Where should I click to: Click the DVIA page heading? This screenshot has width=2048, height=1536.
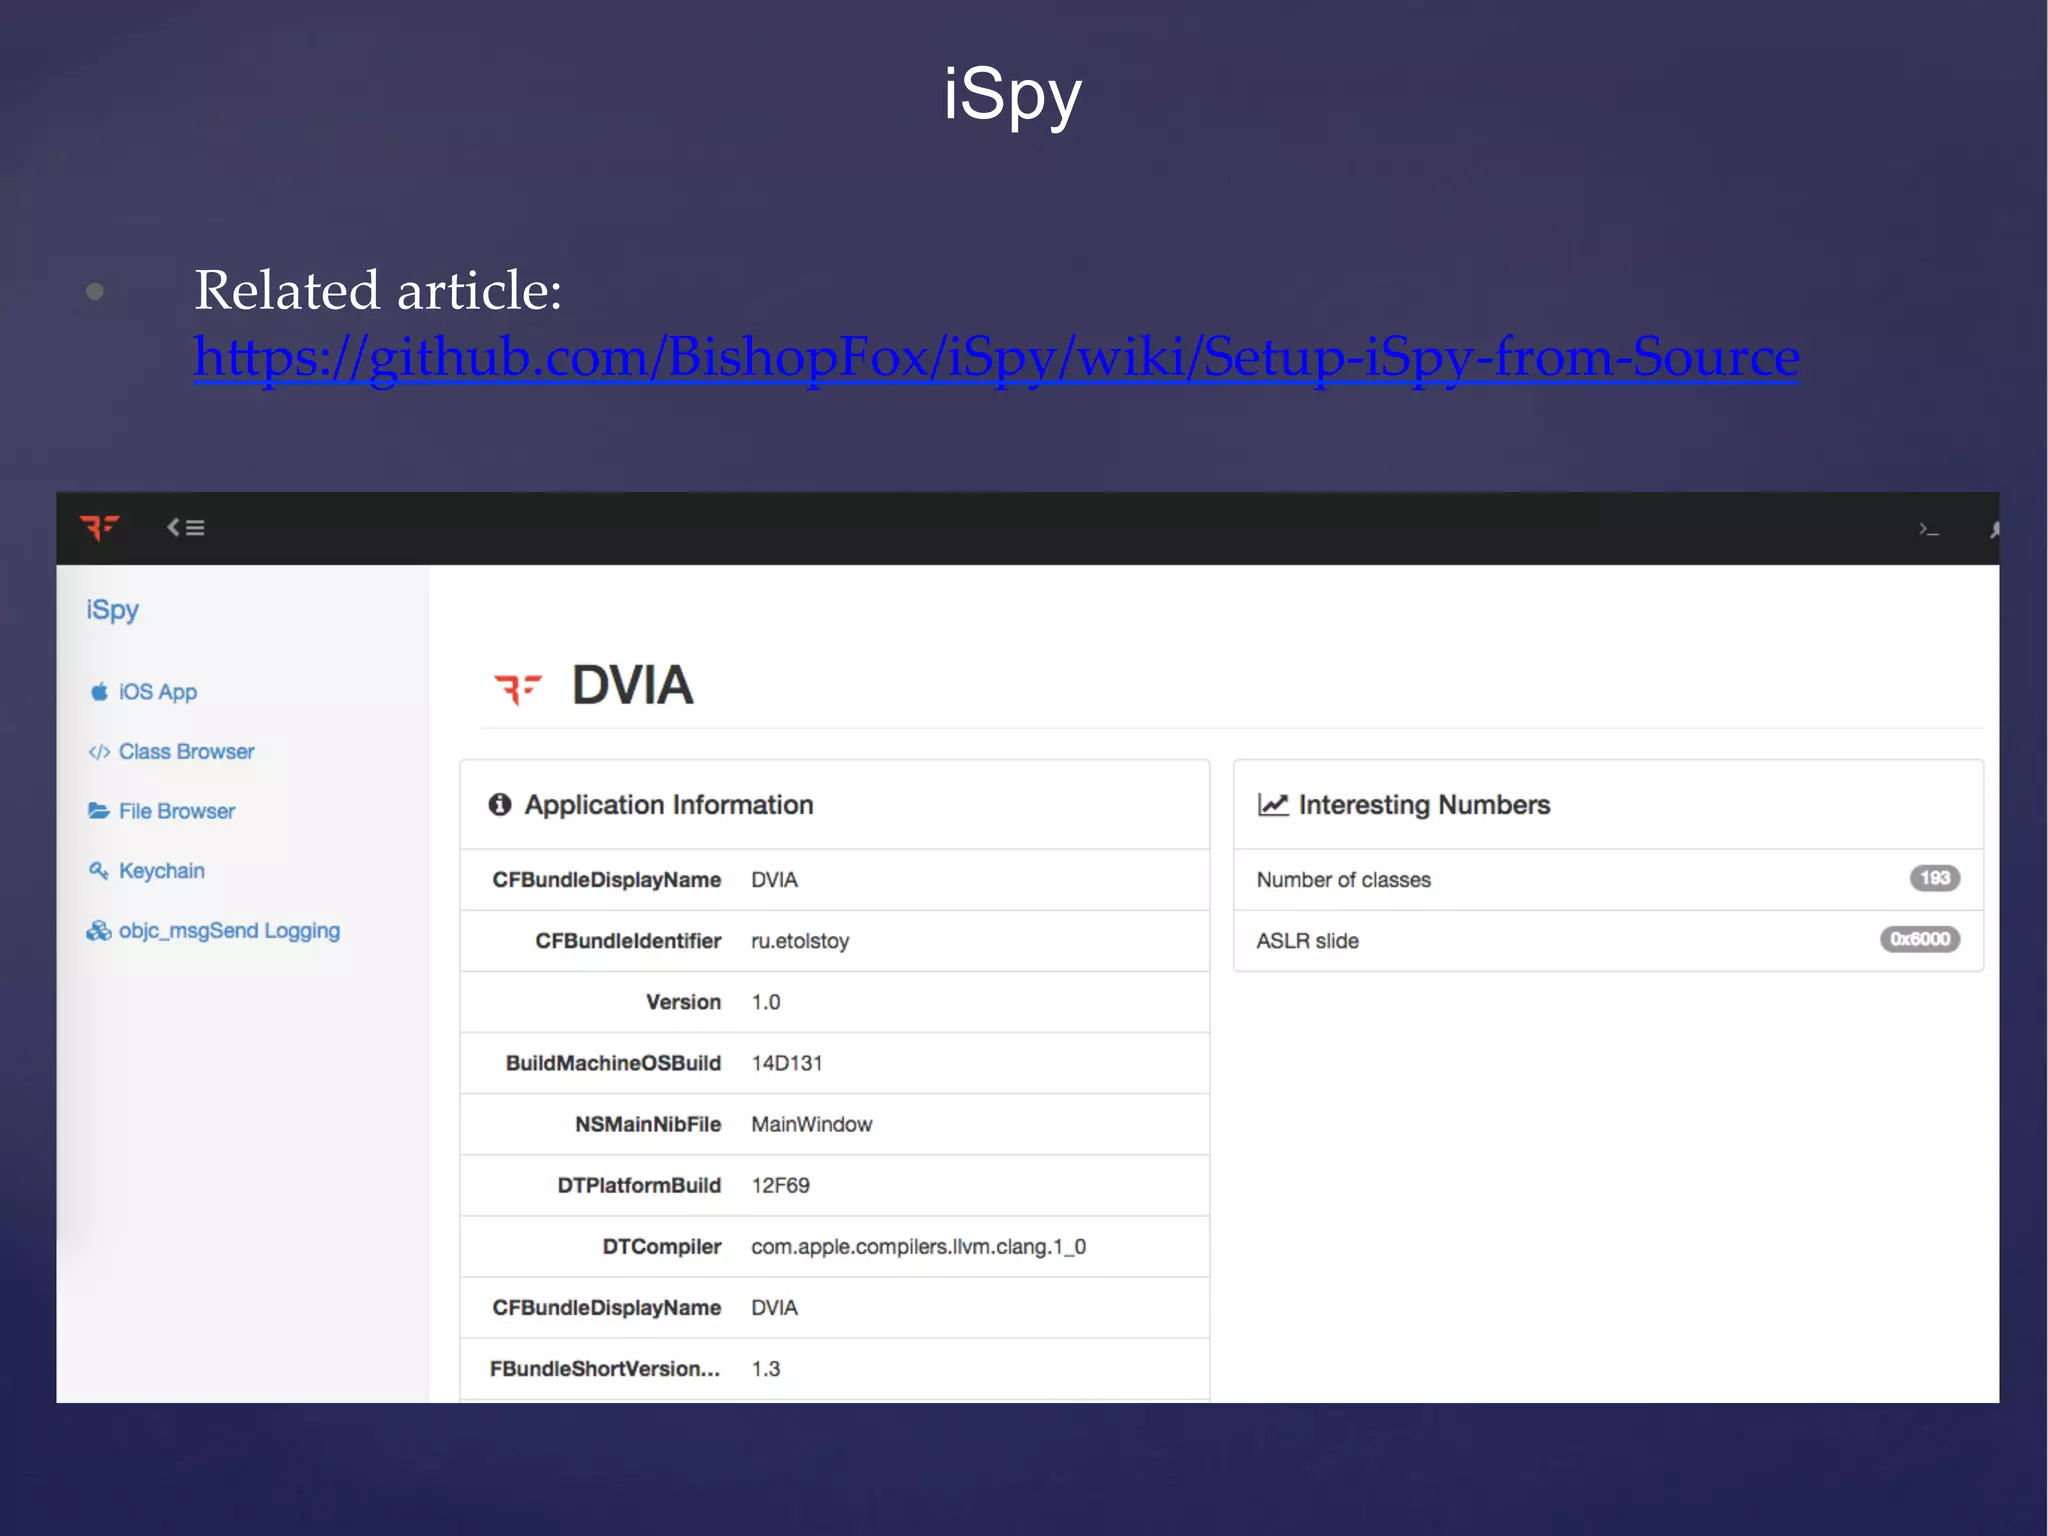point(632,686)
